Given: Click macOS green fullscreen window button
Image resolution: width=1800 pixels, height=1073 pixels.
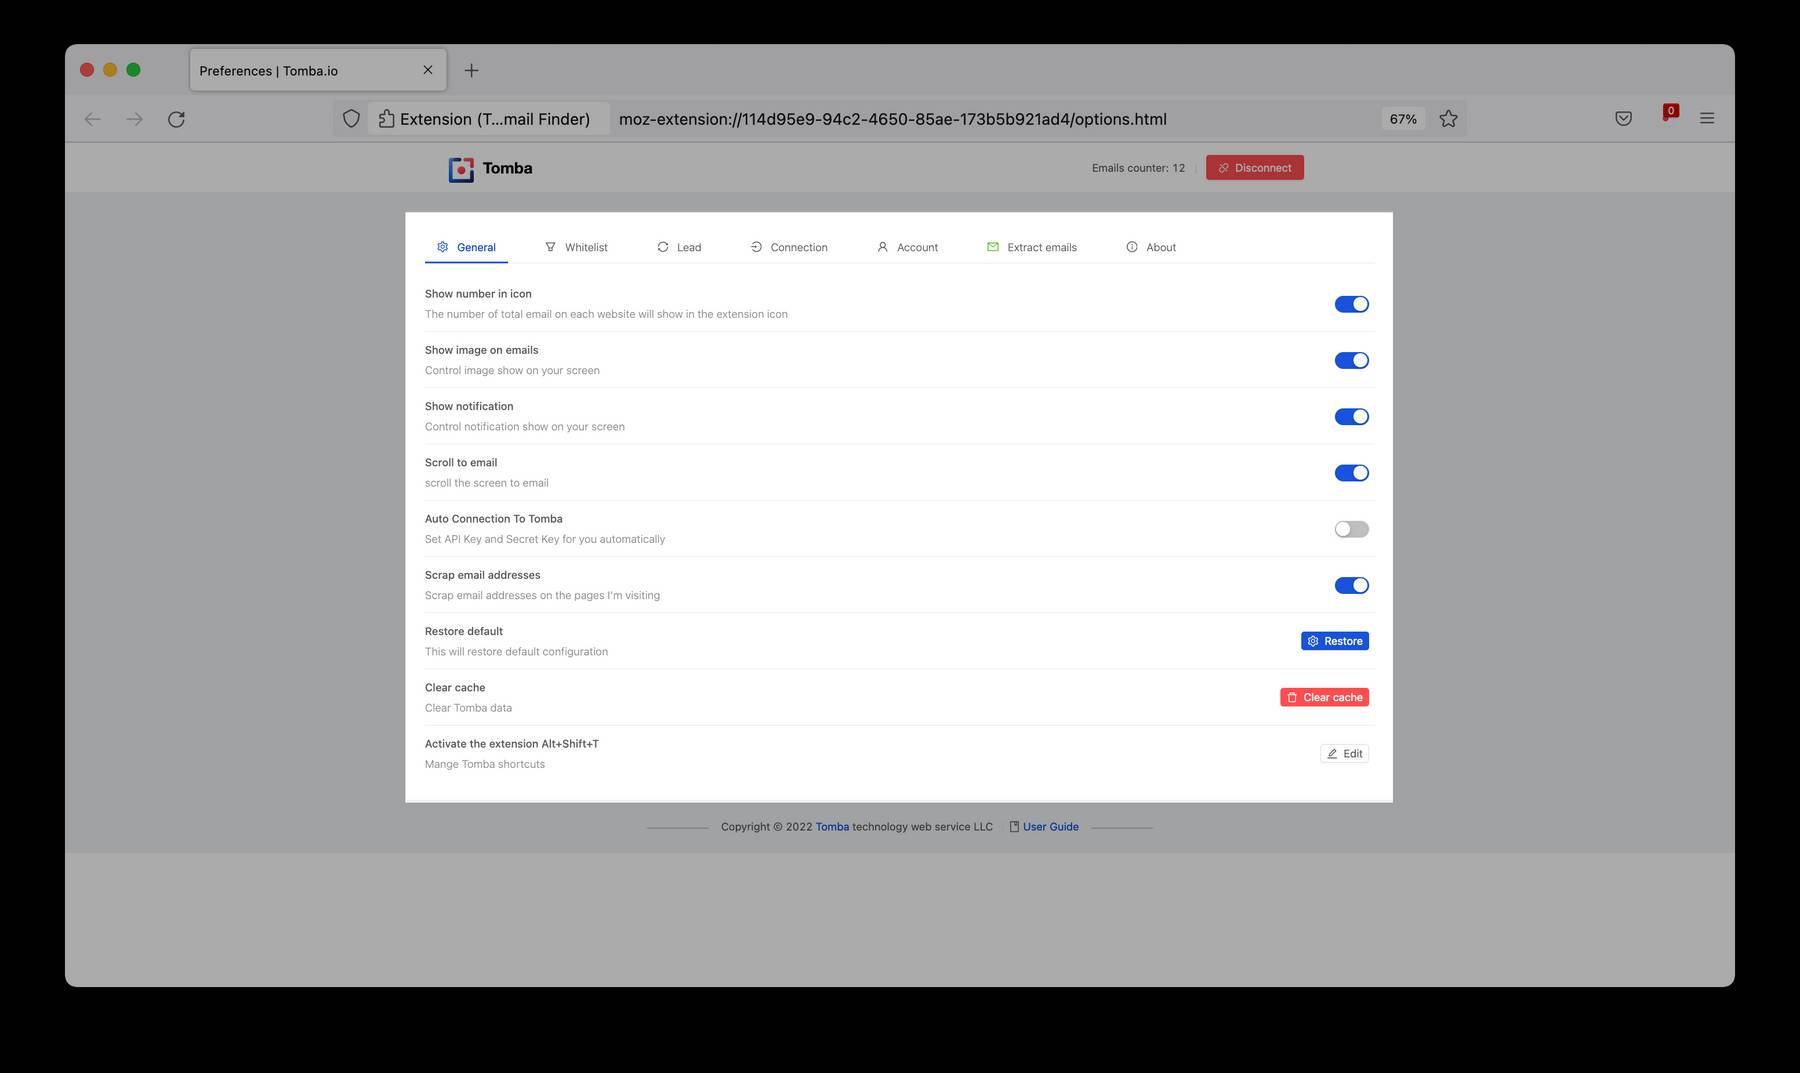Looking at the screenshot, I should [x=133, y=70].
